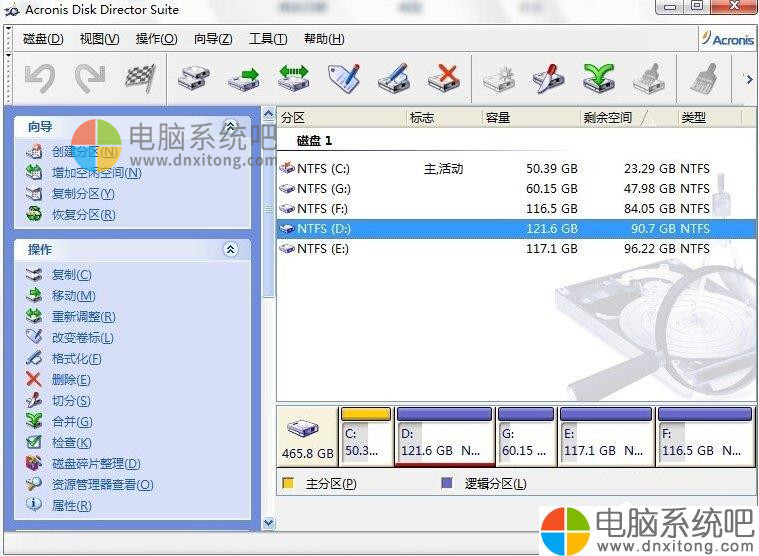Select the NTFS (E:) partition row
759x556 pixels.
pos(516,249)
